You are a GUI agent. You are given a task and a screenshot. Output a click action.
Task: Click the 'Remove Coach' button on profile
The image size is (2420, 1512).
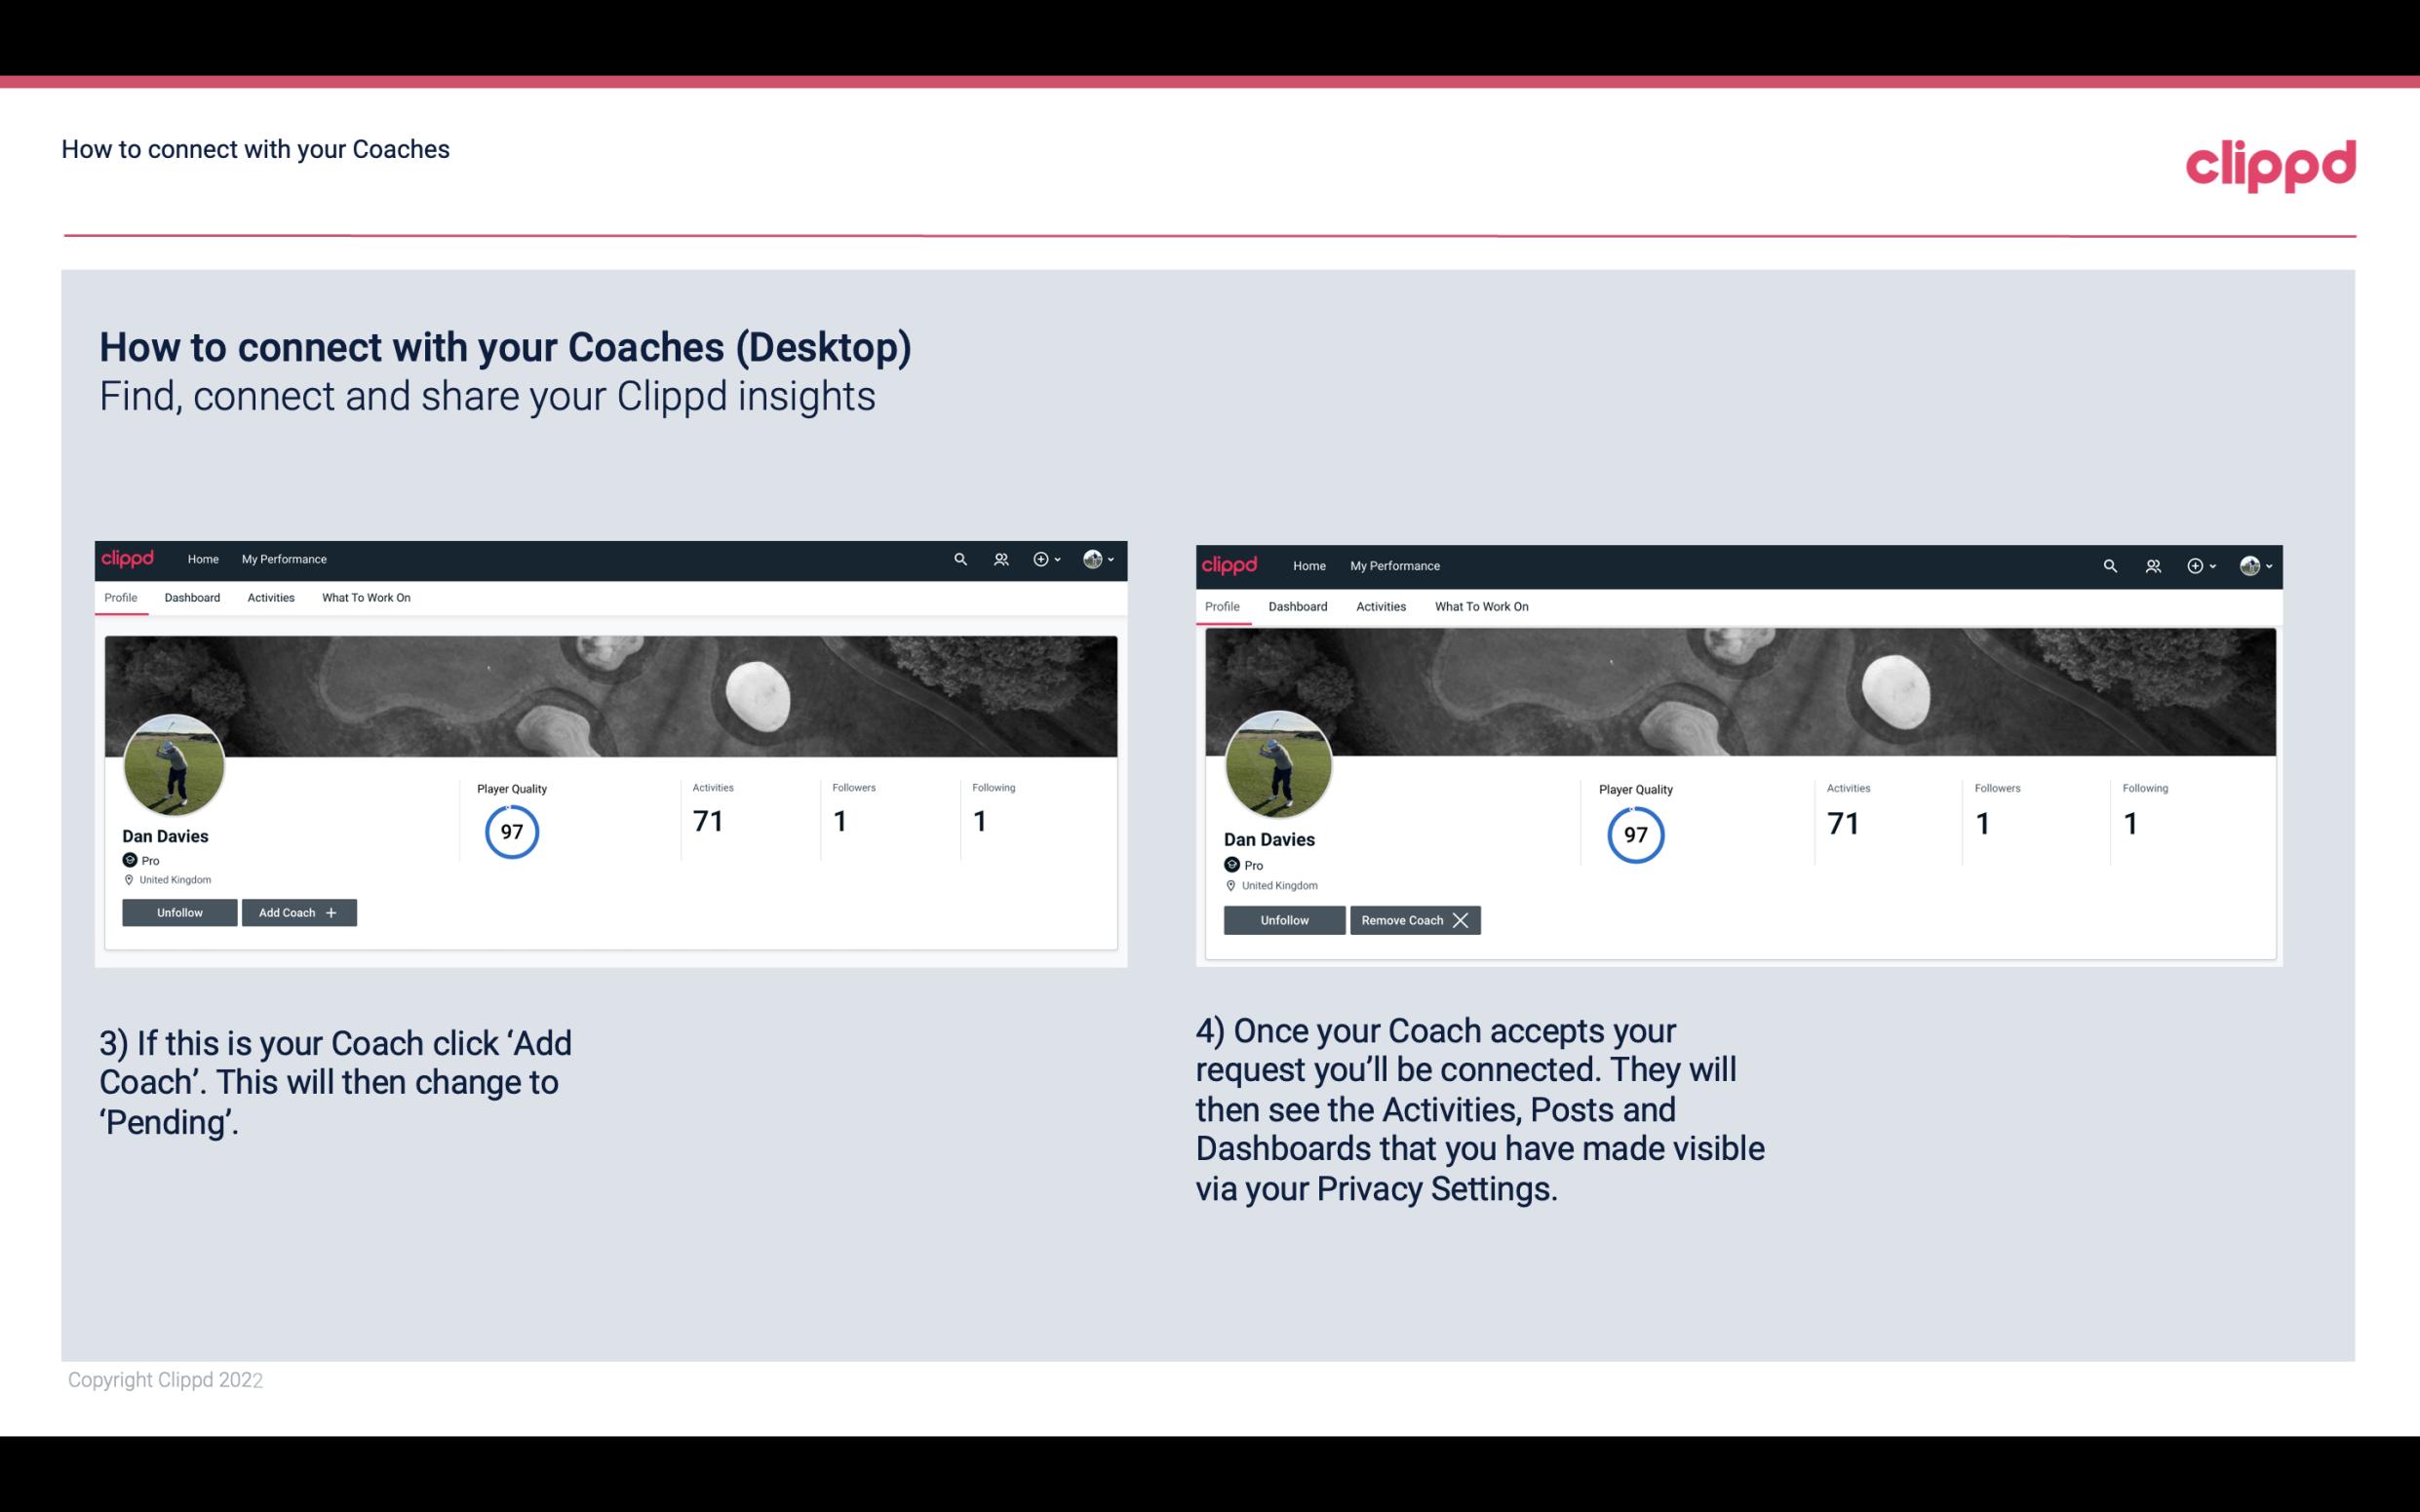point(1413,919)
